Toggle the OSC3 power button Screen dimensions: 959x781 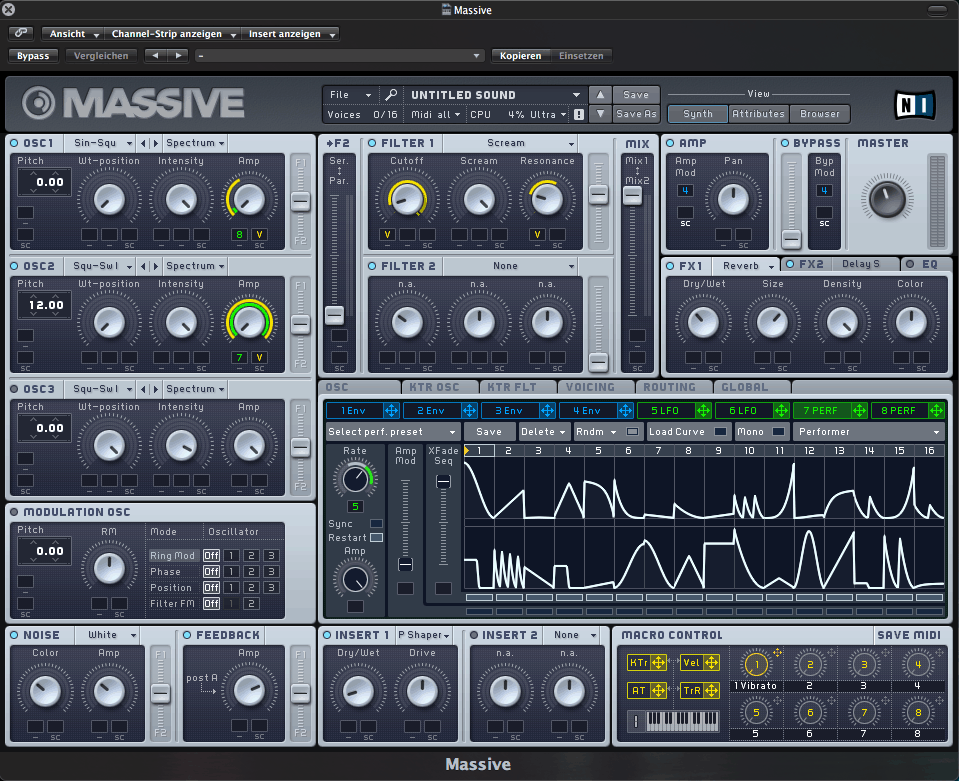14,389
